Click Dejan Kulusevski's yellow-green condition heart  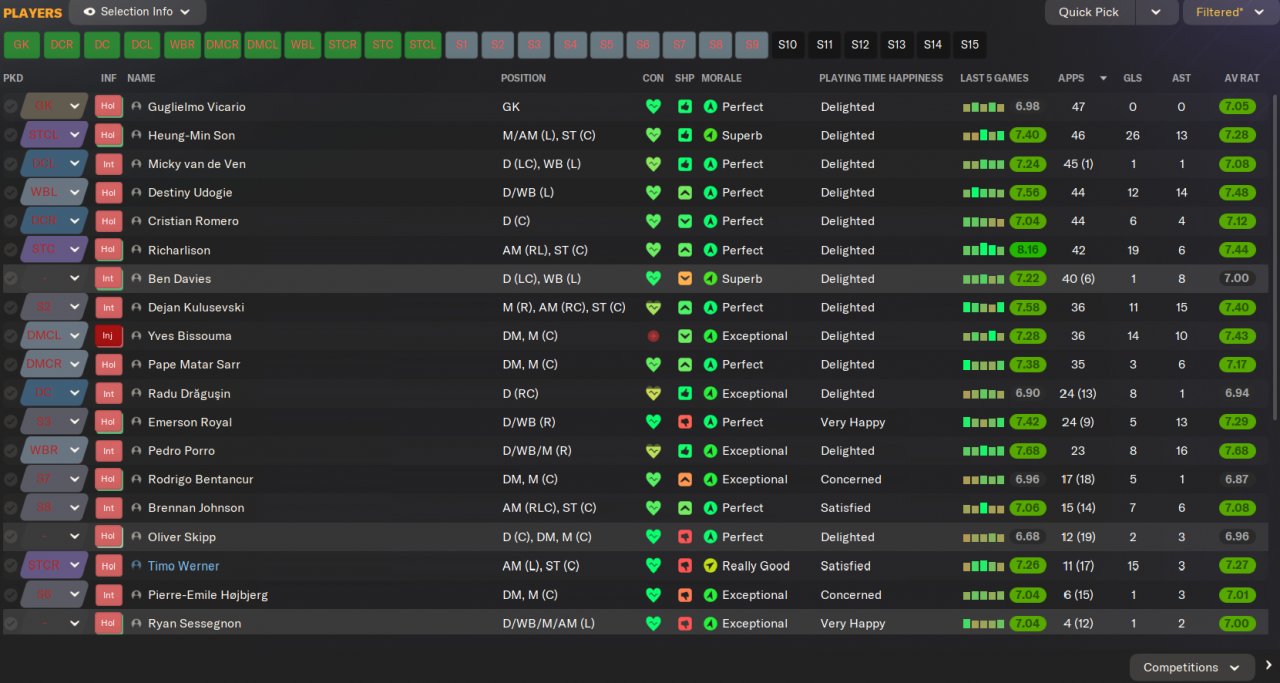click(x=653, y=308)
